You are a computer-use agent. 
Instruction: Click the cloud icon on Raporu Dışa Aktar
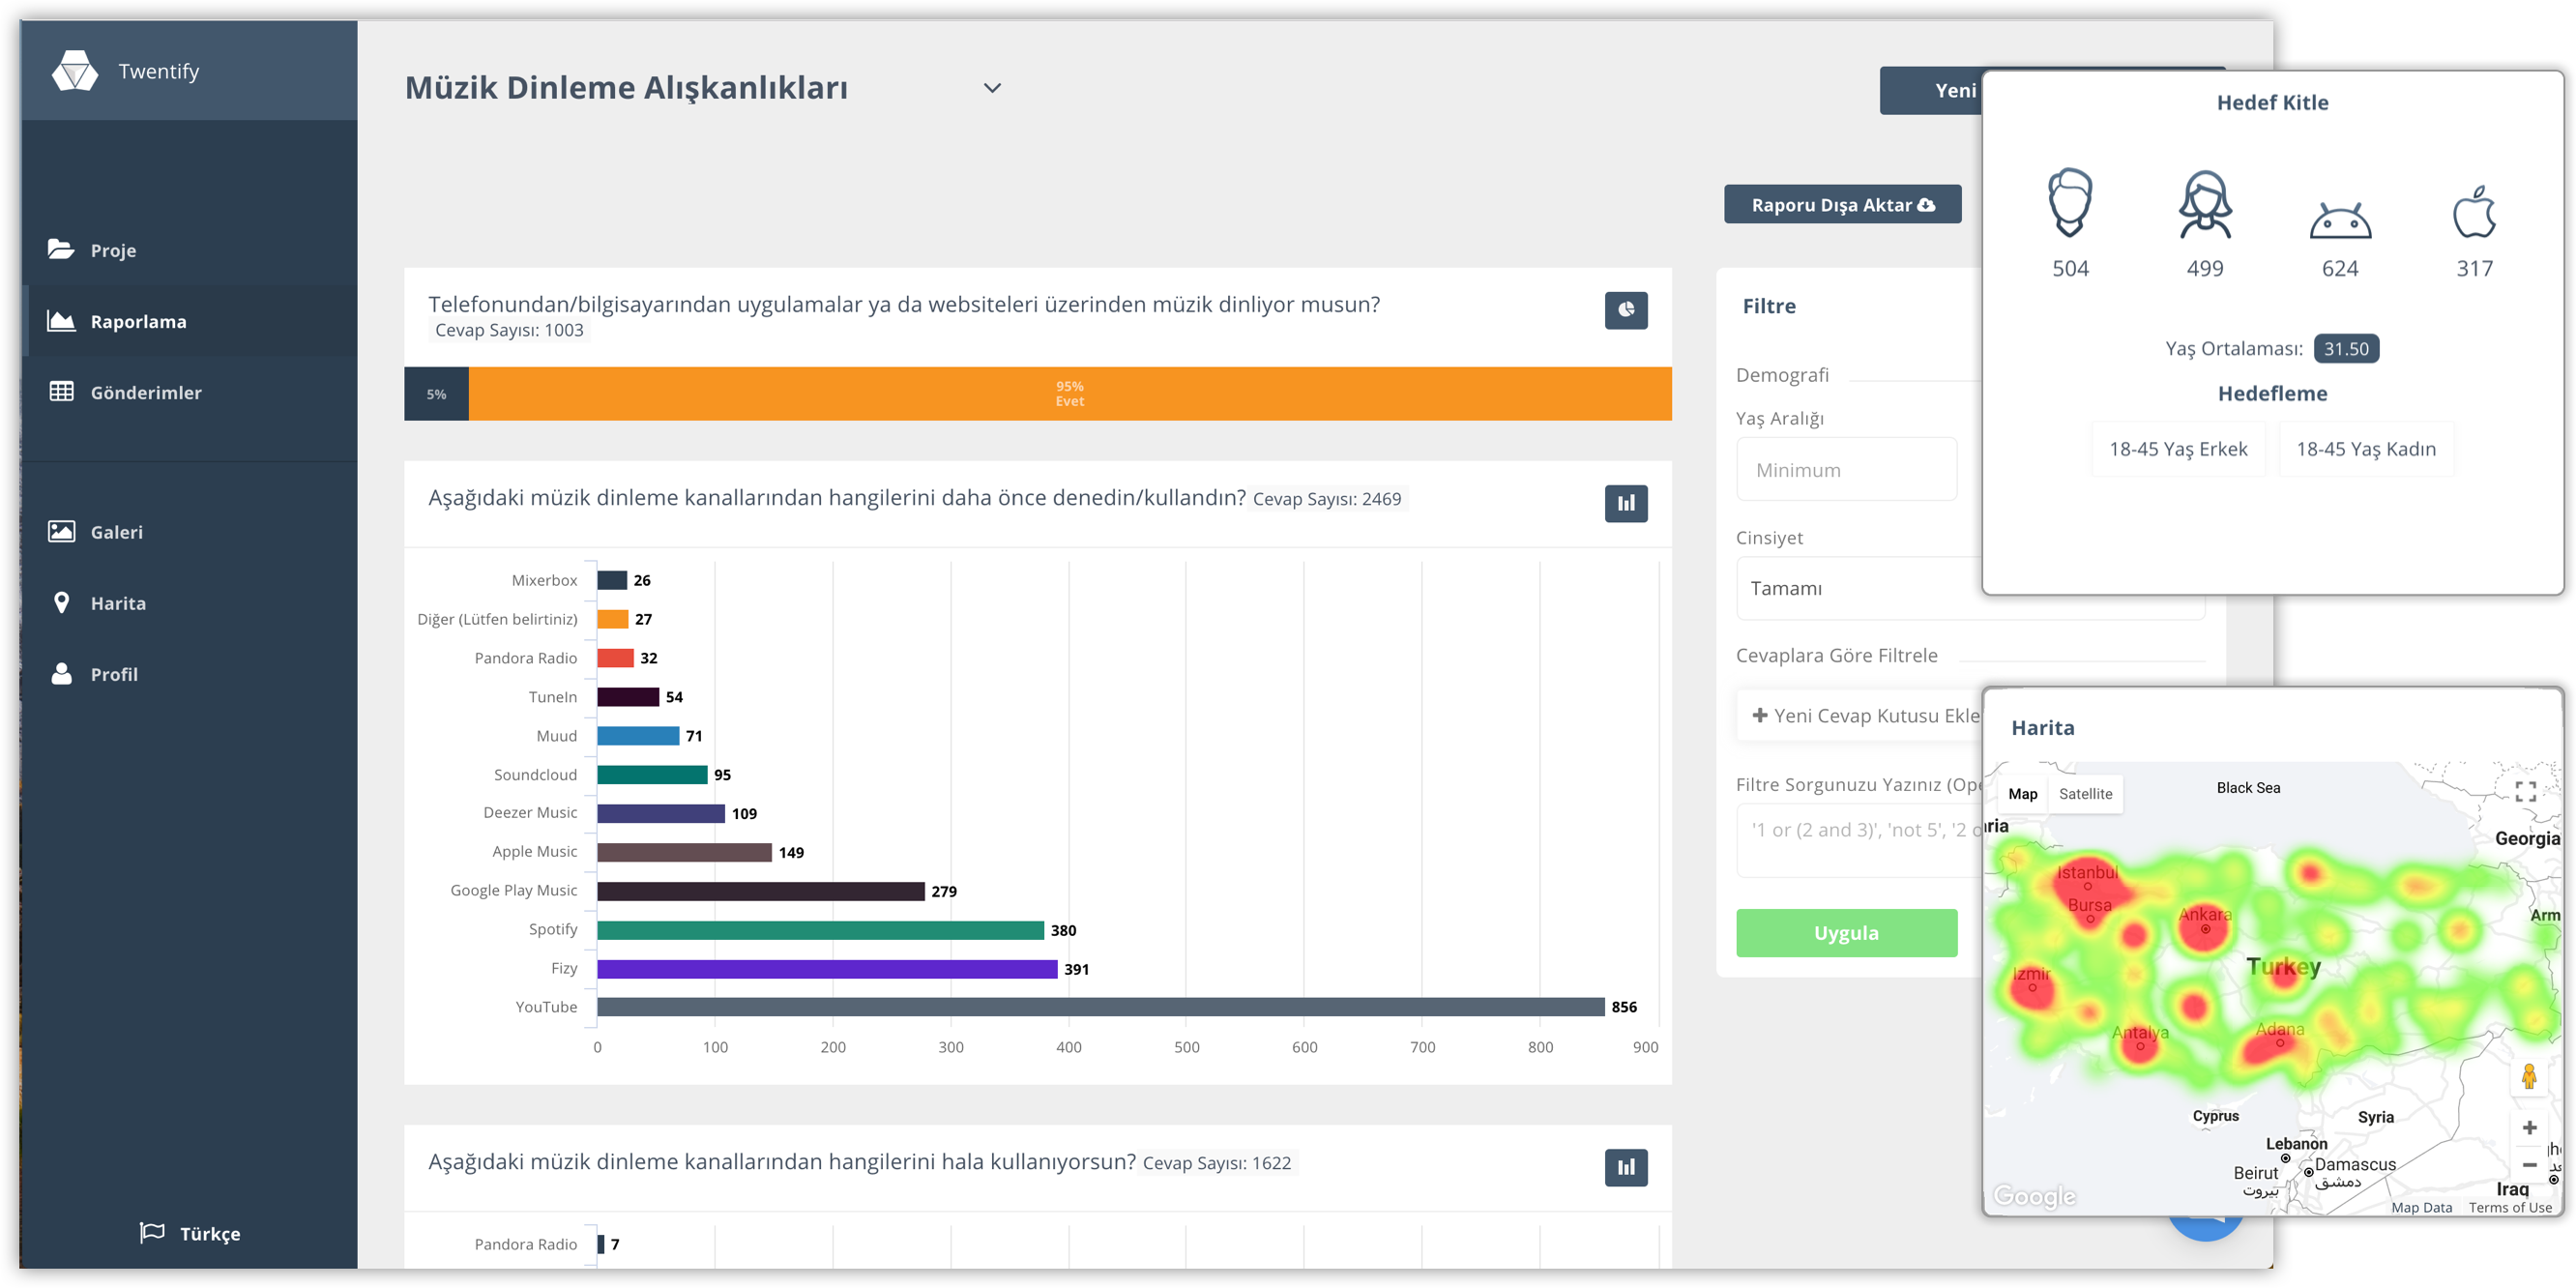(1926, 205)
